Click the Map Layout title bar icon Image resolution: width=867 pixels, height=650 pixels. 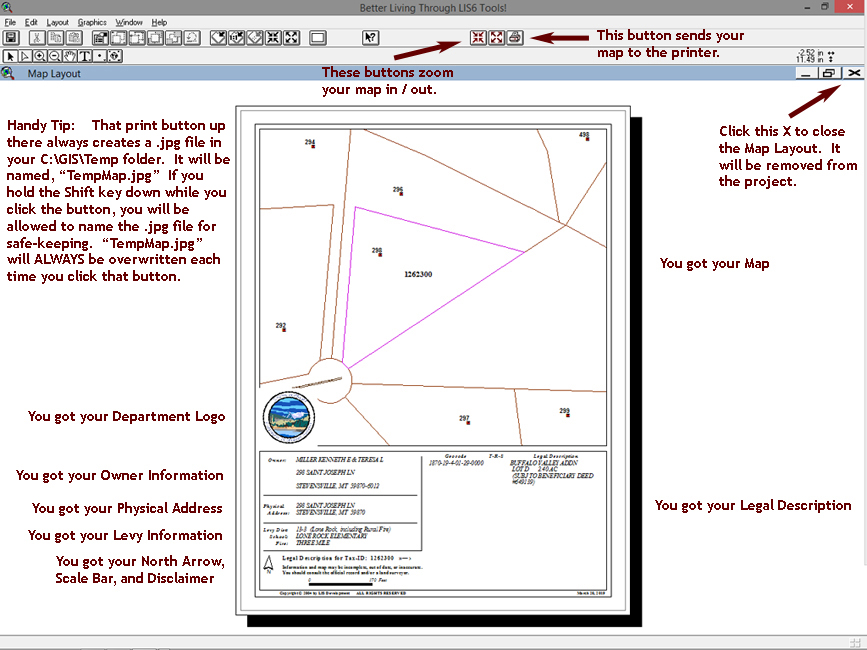8,73
